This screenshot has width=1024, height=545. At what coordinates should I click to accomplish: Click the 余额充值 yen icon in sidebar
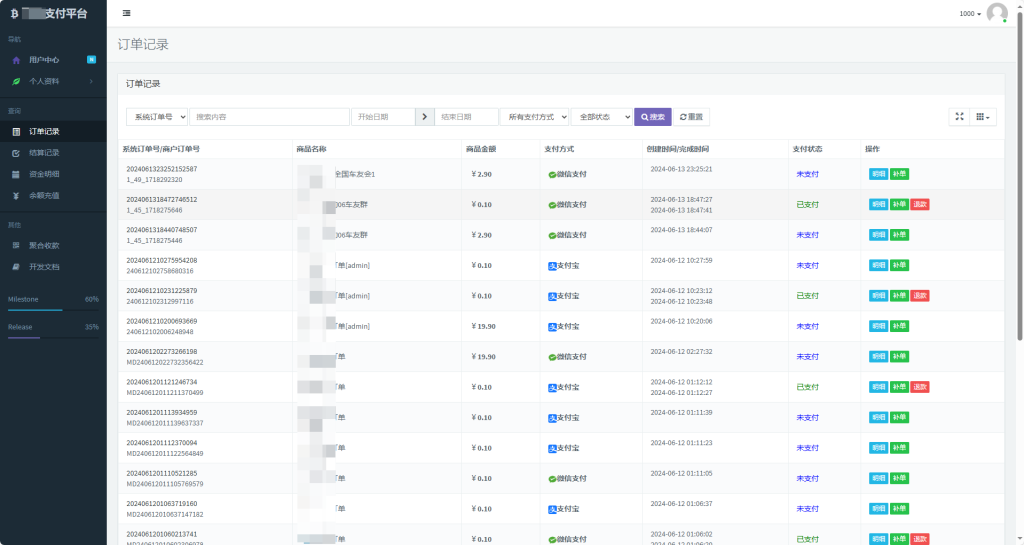(x=16, y=195)
